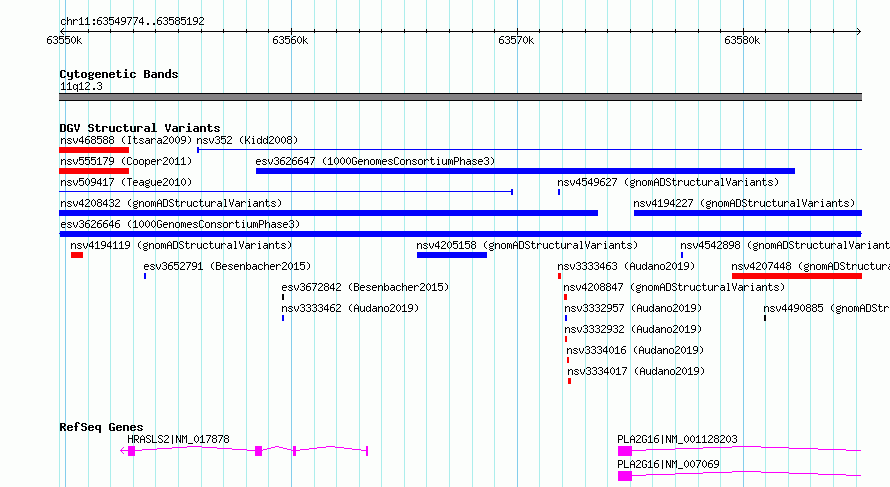Screen dimensions: 890x487
Task: Select the red nsv4207448 variant bar
Action: (797, 276)
